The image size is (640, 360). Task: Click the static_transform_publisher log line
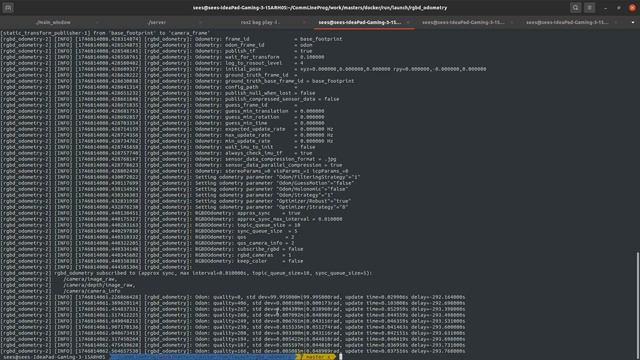pos(105,33)
